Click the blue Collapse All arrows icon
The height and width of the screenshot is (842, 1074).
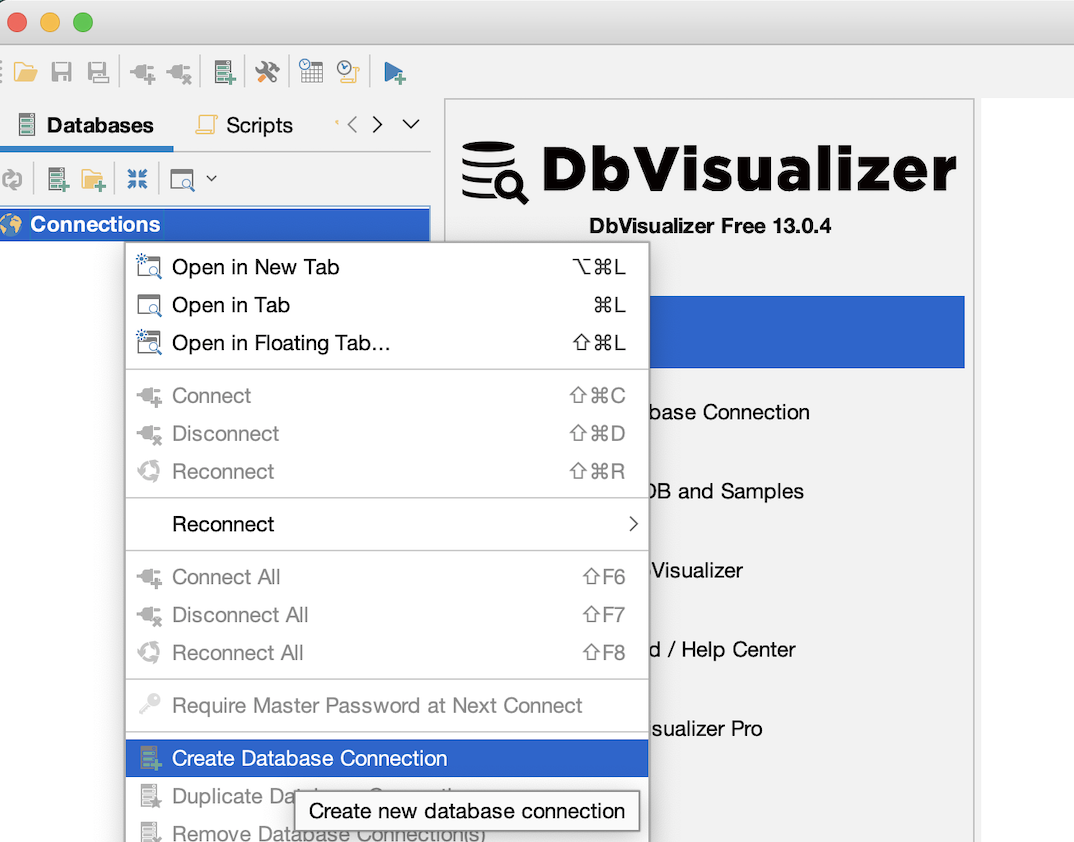(137, 180)
